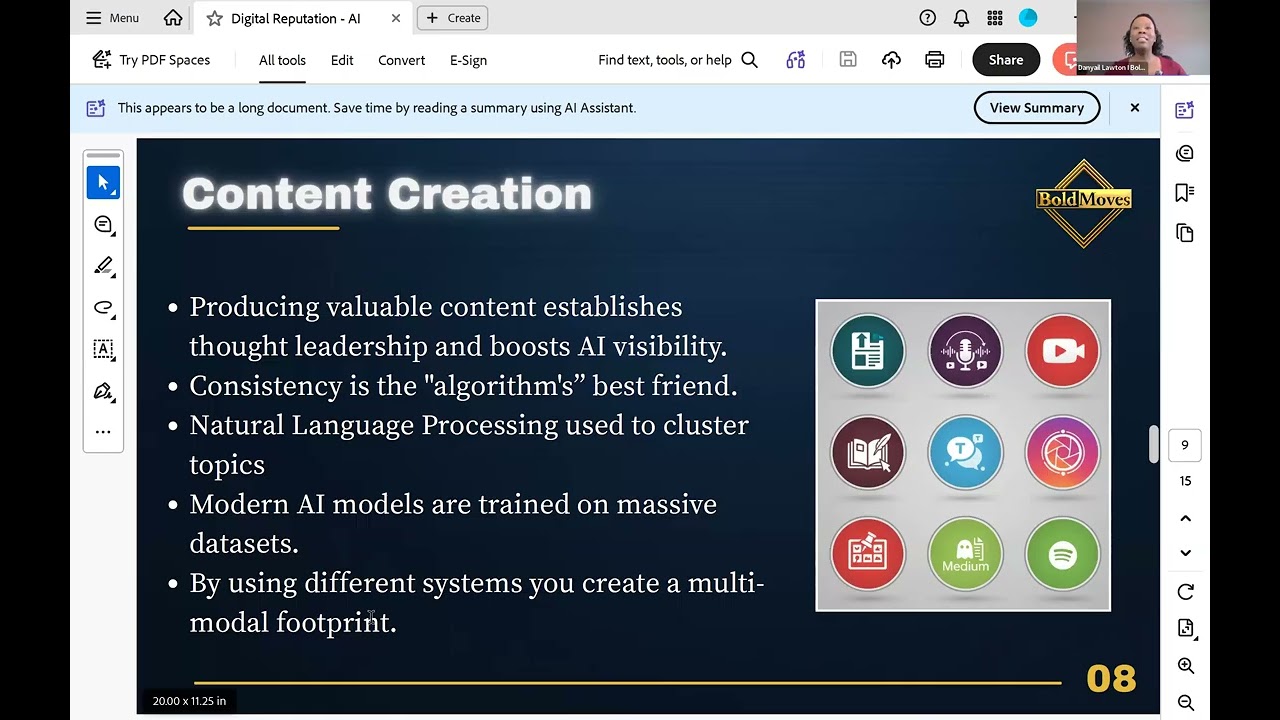This screenshot has width=1280, height=720.
Task: Open the apps grid launcher
Action: [x=994, y=18]
